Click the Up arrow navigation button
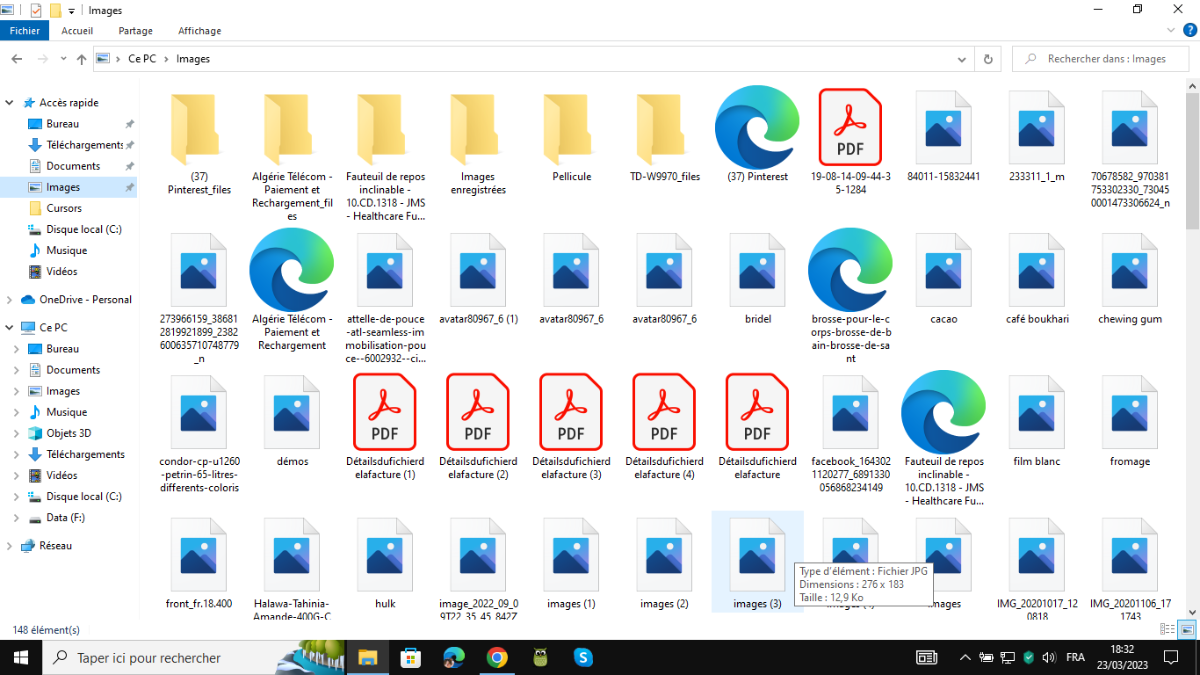The width and height of the screenshot is (1200, 675). click(x=81, y=59)
